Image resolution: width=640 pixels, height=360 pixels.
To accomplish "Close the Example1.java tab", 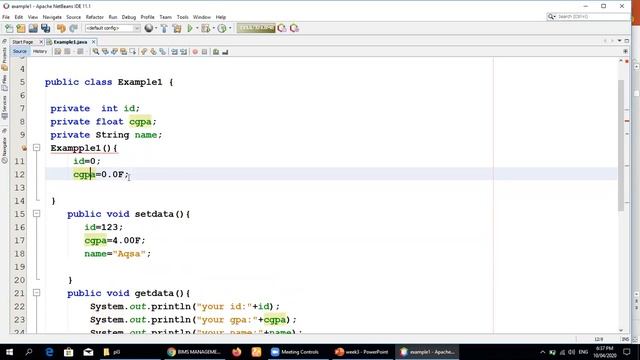I will 93,42.
